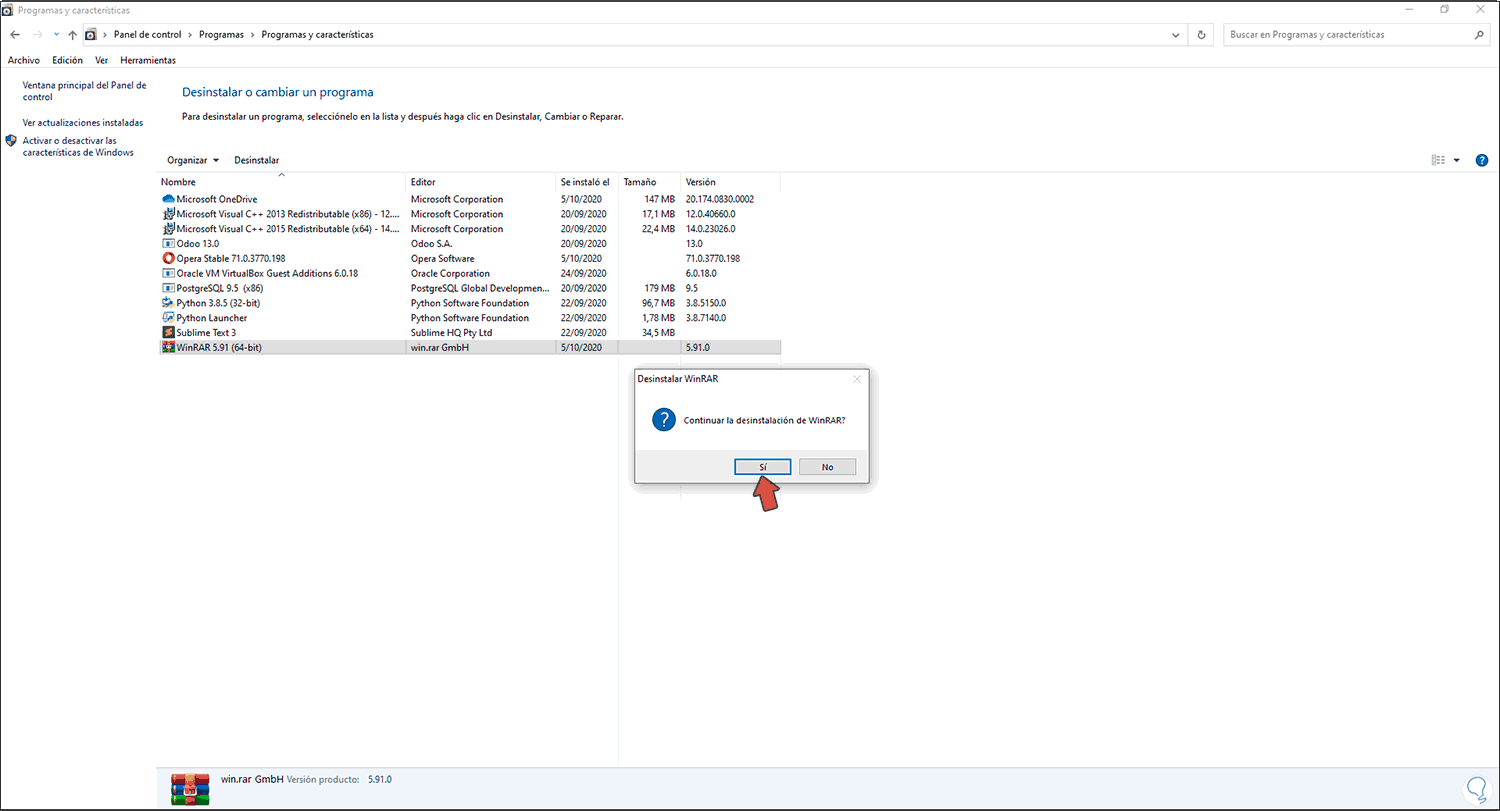Image resolution: width=1500 pixels, height=811 pixels.
Task: Open the blue Help icon
Action: click(x=1482, y=160)
